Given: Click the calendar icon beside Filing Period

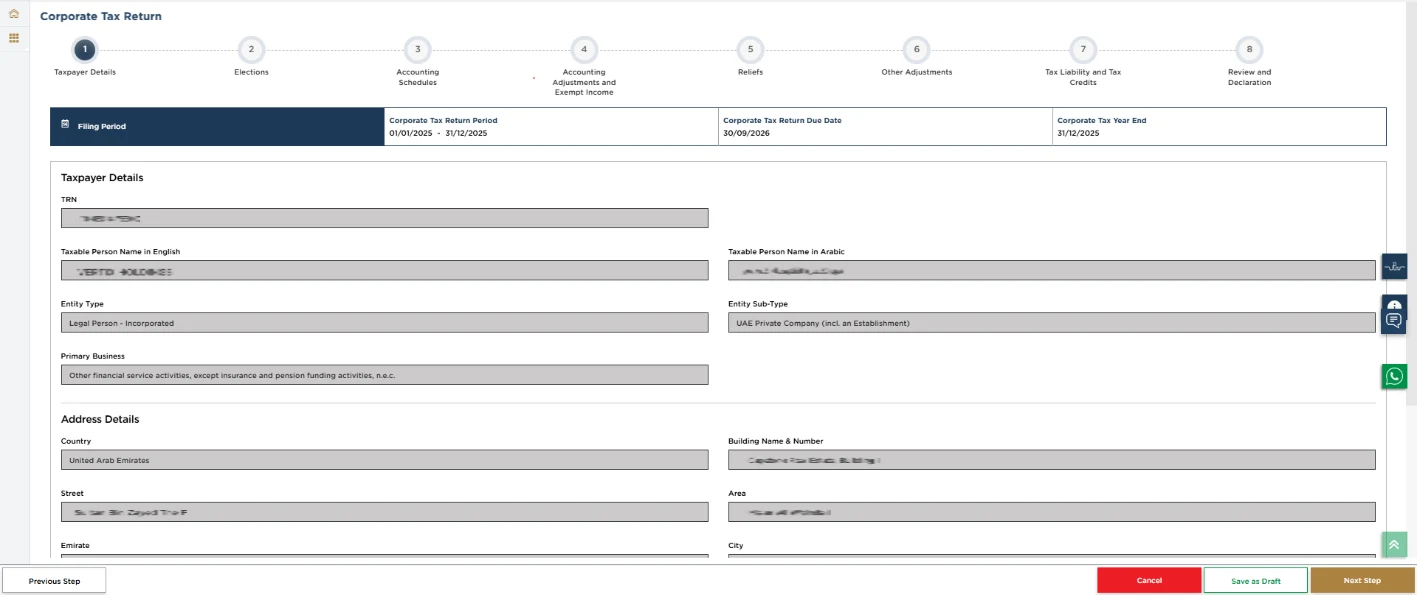Looking at the screenshot, I should tap(65, 125).
